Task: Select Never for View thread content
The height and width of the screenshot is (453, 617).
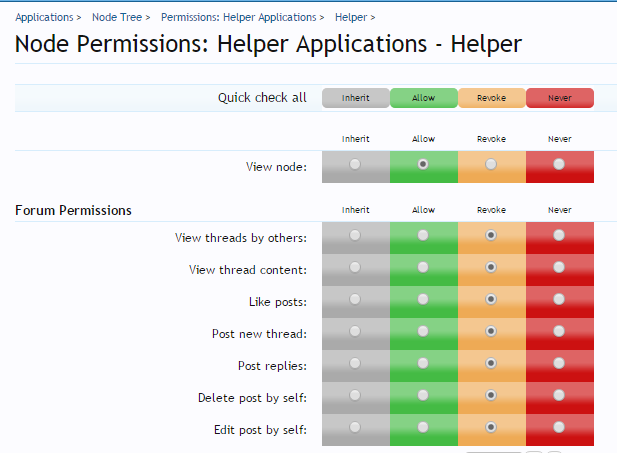Action: pyautogui.click(x=559, y=268)
